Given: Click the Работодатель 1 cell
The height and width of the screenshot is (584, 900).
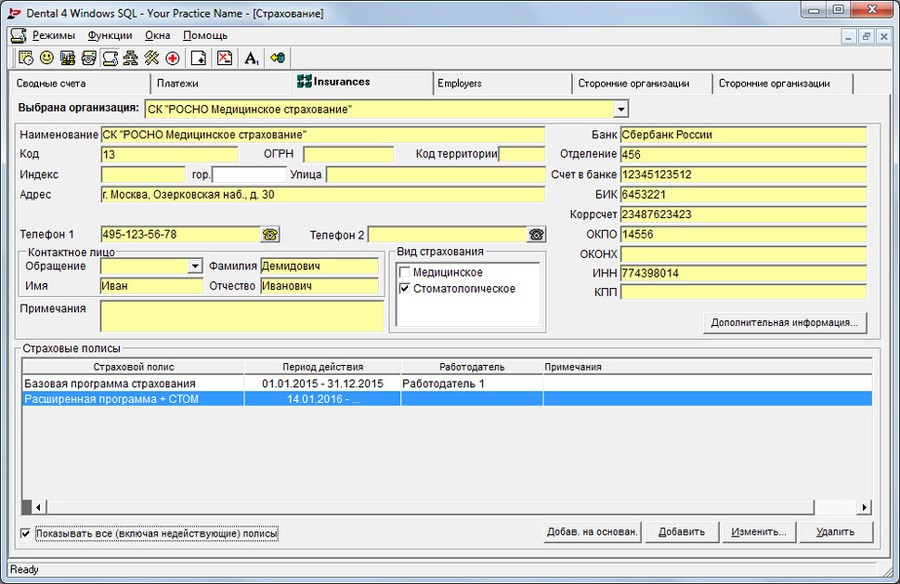Looking at the screenshot, I should point(472,384).
